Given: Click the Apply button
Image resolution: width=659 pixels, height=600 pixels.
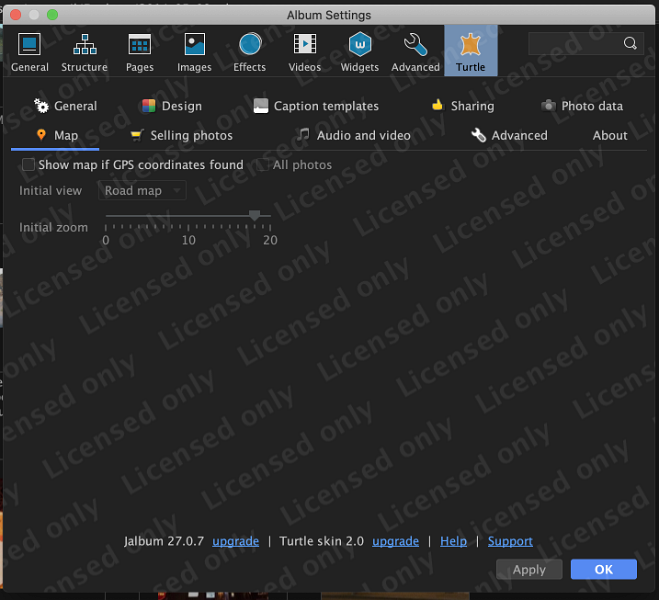Looking at the screenshot, I should (529, 569).
